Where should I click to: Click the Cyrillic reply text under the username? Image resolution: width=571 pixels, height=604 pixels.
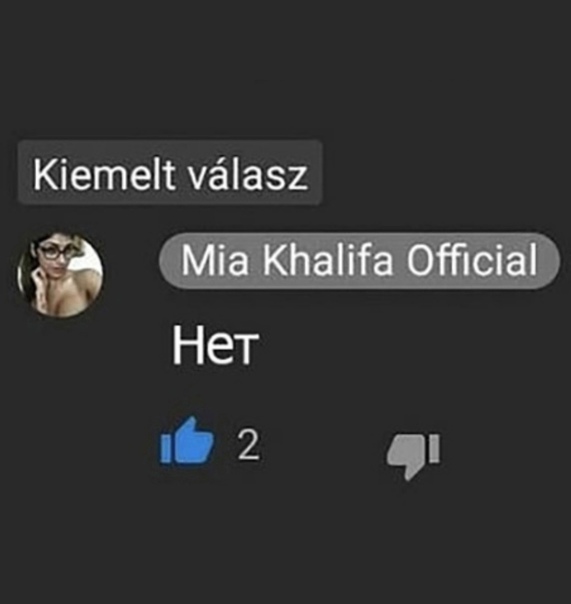[x=215, y=345]
